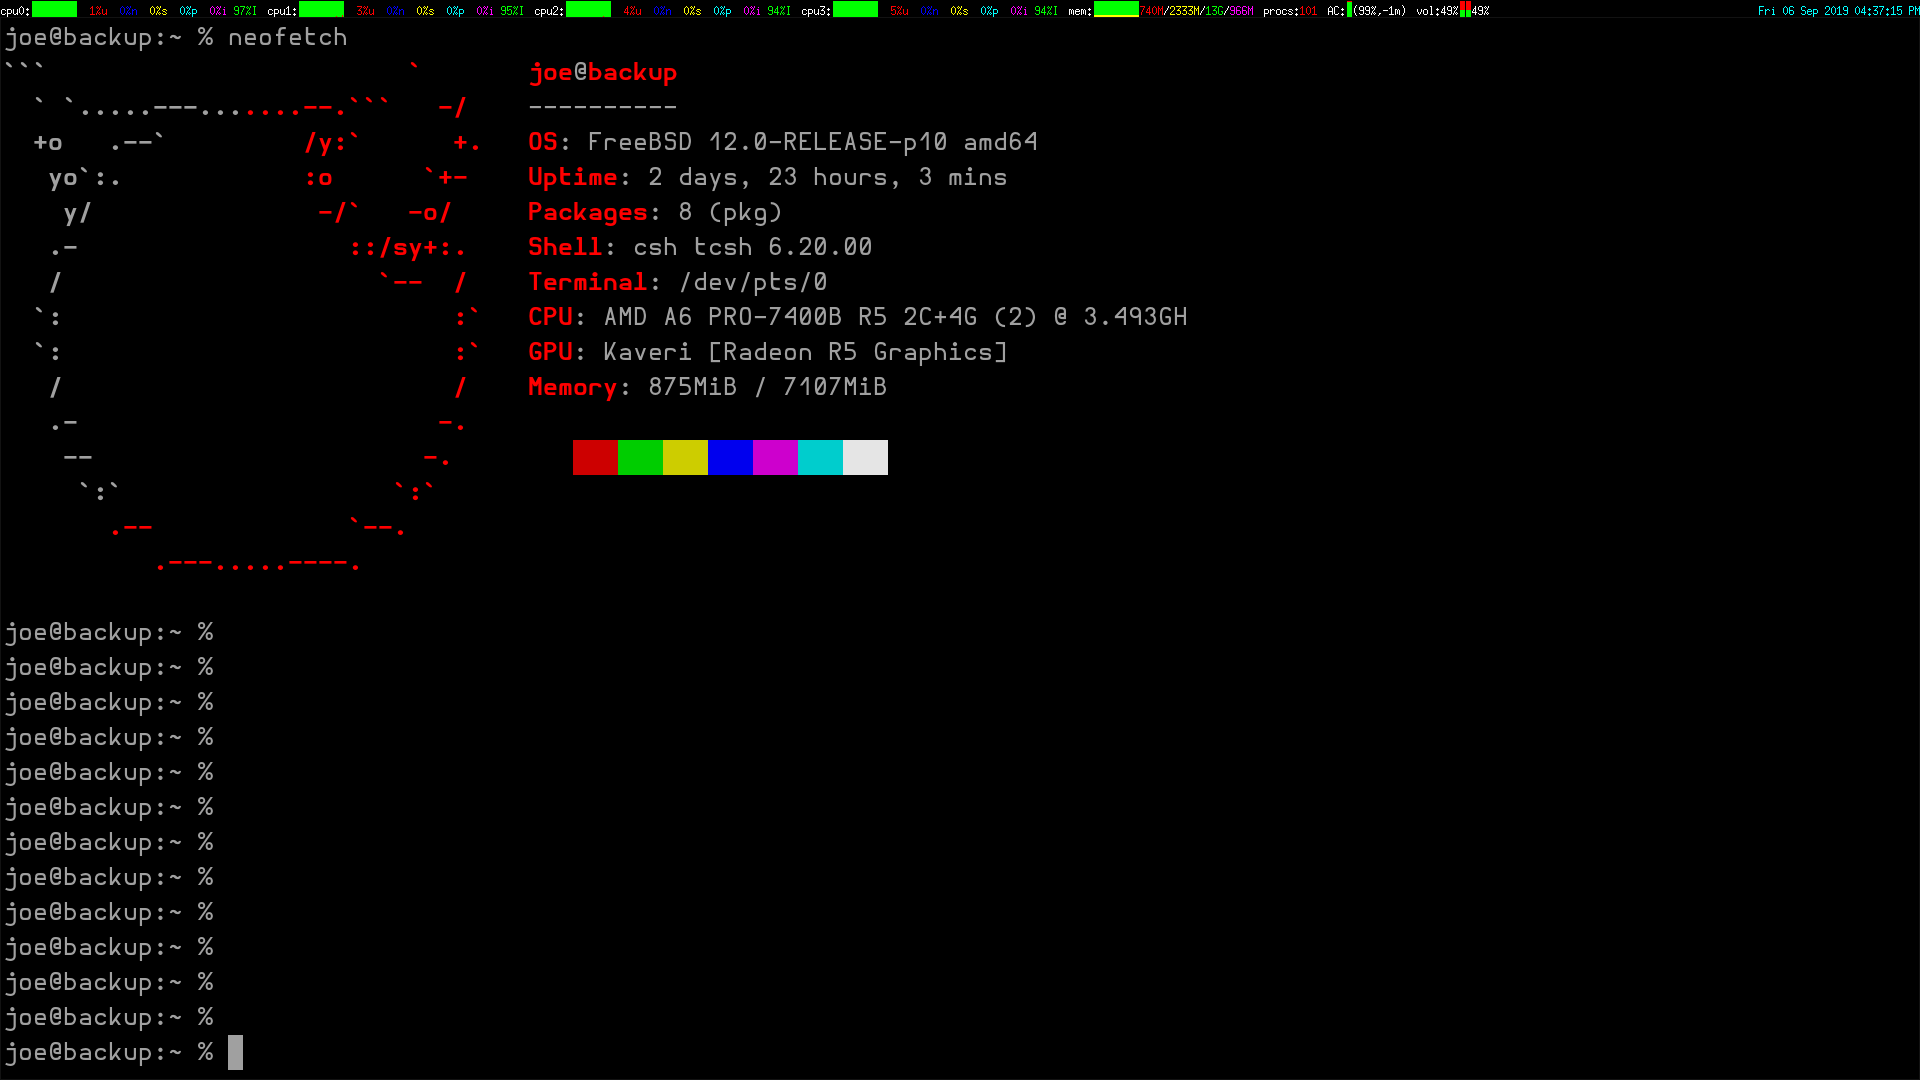1920x1080 pixels.
Task: Click the yellow color block in neofetch palette
Action: point(685,457)
